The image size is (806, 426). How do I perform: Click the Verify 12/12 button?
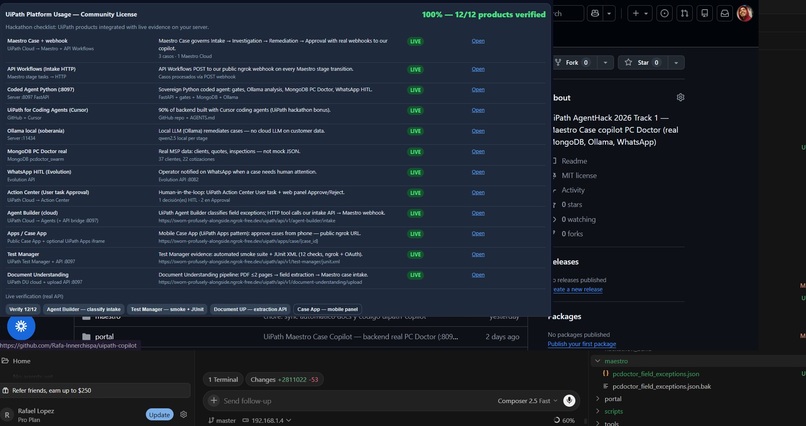tap(23, 309)
